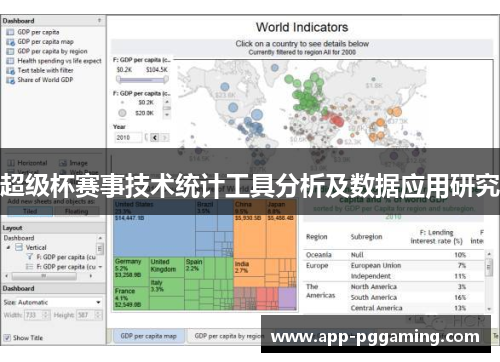Click the data table scroll up arrow
The width and height of the screenshot is (500, 362).
tap(489, 255)
